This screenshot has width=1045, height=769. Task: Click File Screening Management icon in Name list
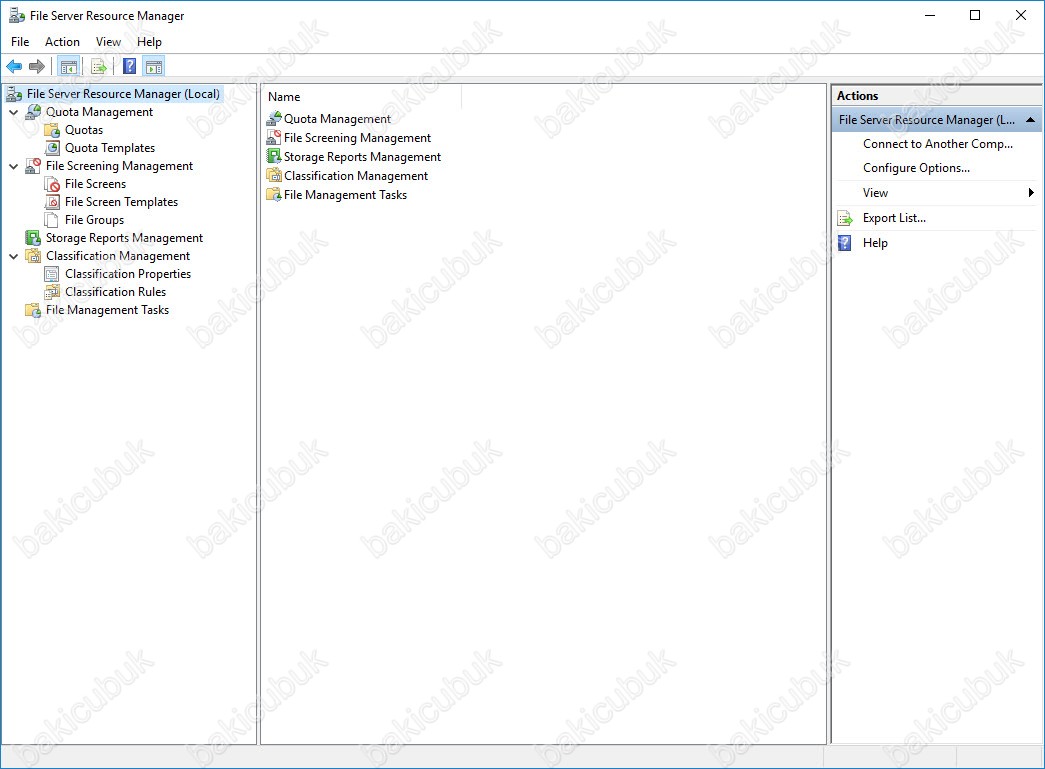[274, 138]
